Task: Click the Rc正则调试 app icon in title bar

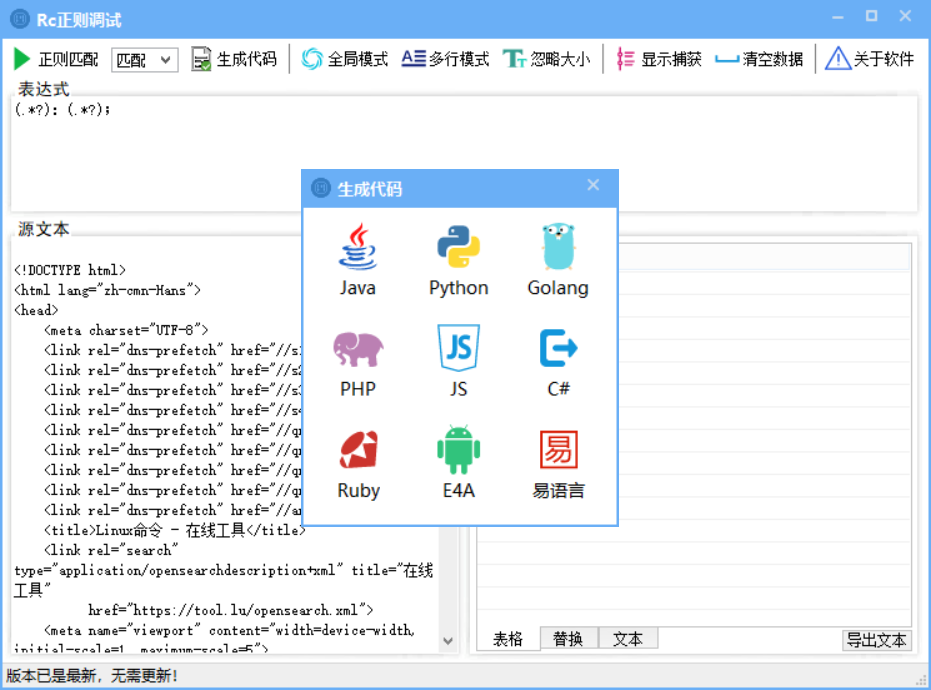Action: 20,19
